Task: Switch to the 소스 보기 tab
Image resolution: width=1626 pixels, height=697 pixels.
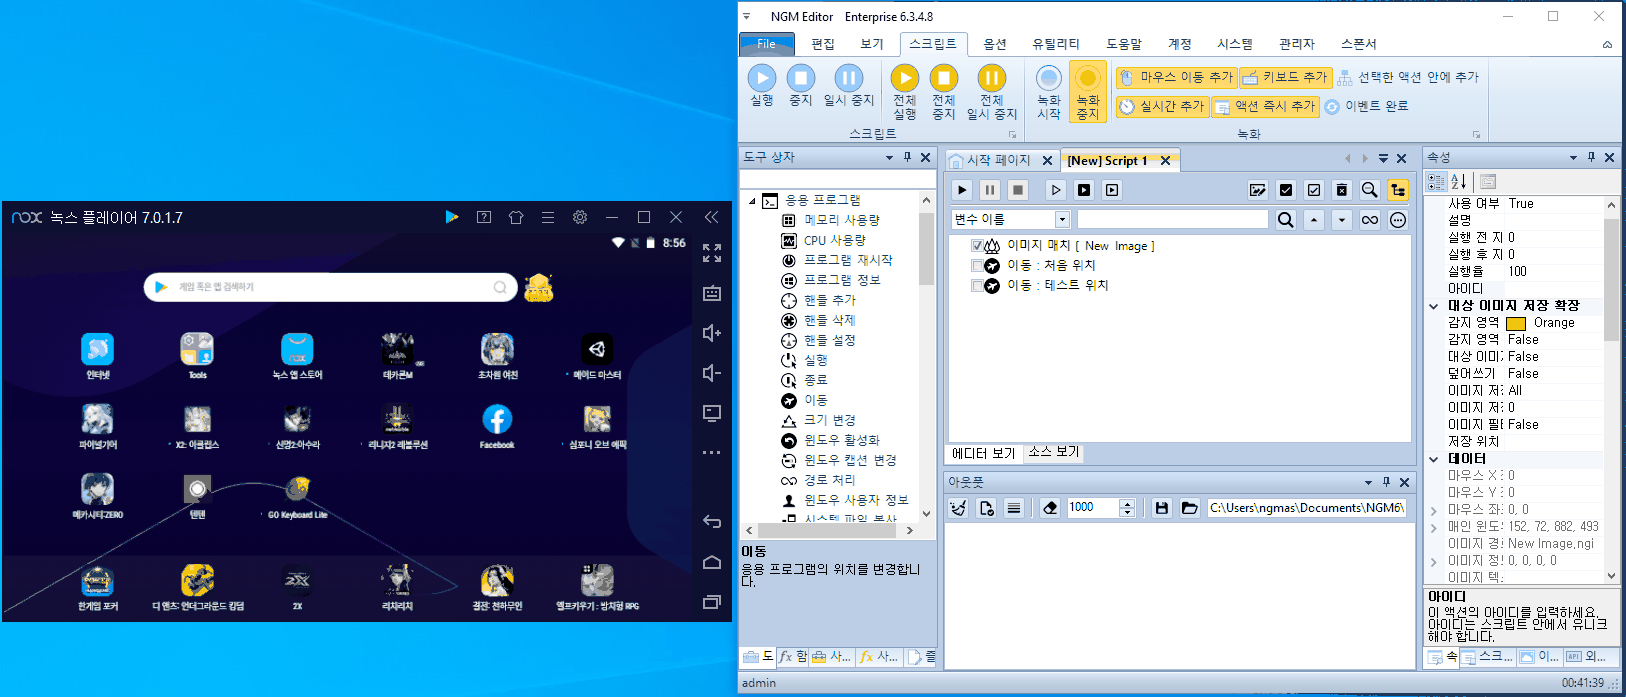Action: point(1054,452)
